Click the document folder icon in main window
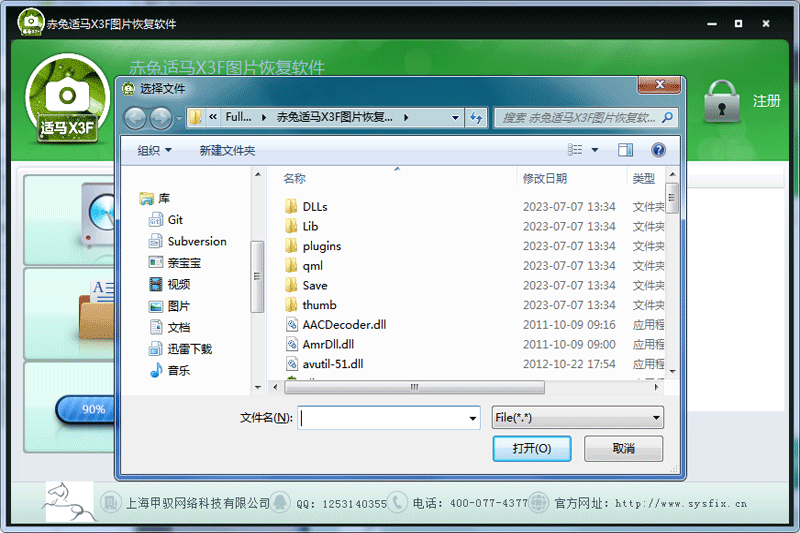Image resolution: width=800 pixels, height=533 pixels. point(97,310)
